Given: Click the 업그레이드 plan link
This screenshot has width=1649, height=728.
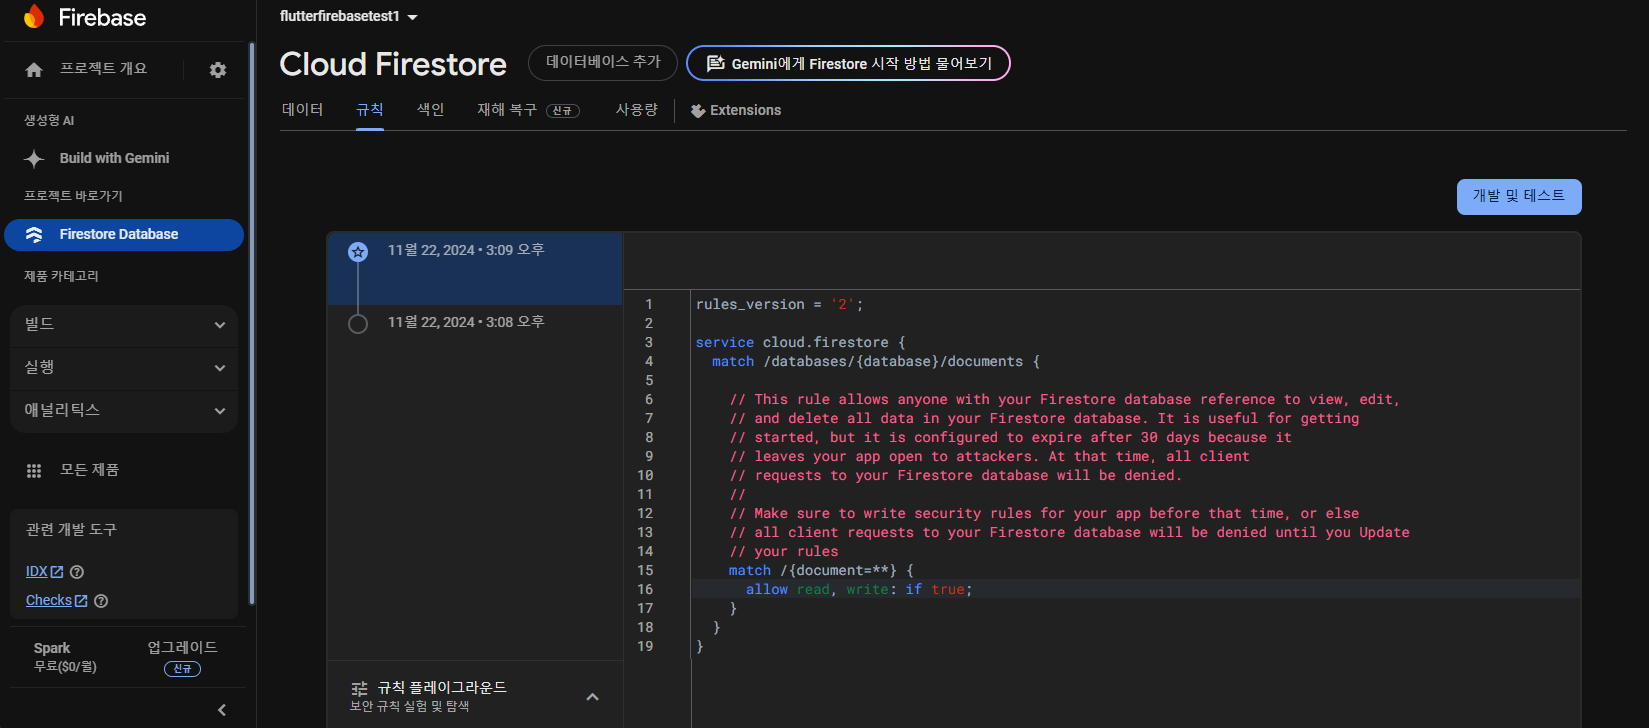Looking at the screenshot, I should click(x=182, y=648).
